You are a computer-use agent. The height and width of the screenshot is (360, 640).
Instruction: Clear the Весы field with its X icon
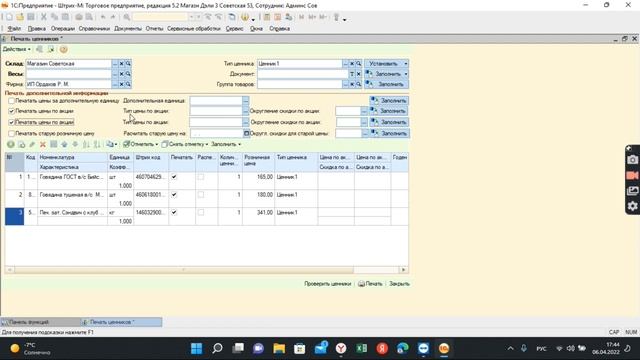122,74
